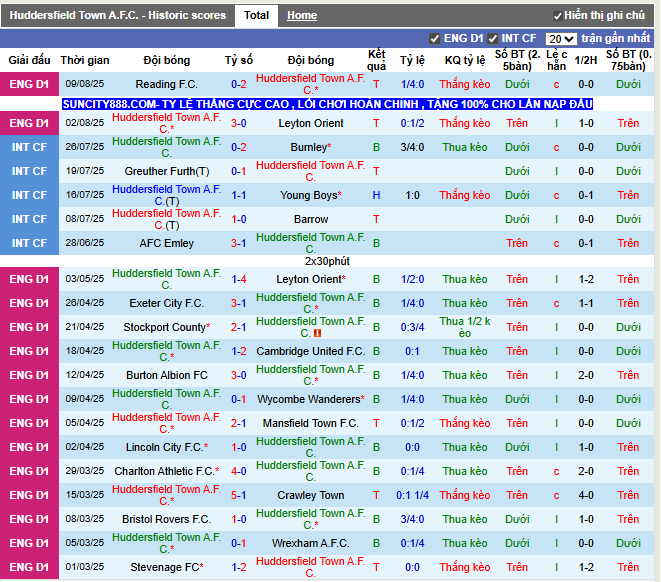The image size is (661, 582).
Task: Click Burton Albion FC team name
Action: [167, 375]
